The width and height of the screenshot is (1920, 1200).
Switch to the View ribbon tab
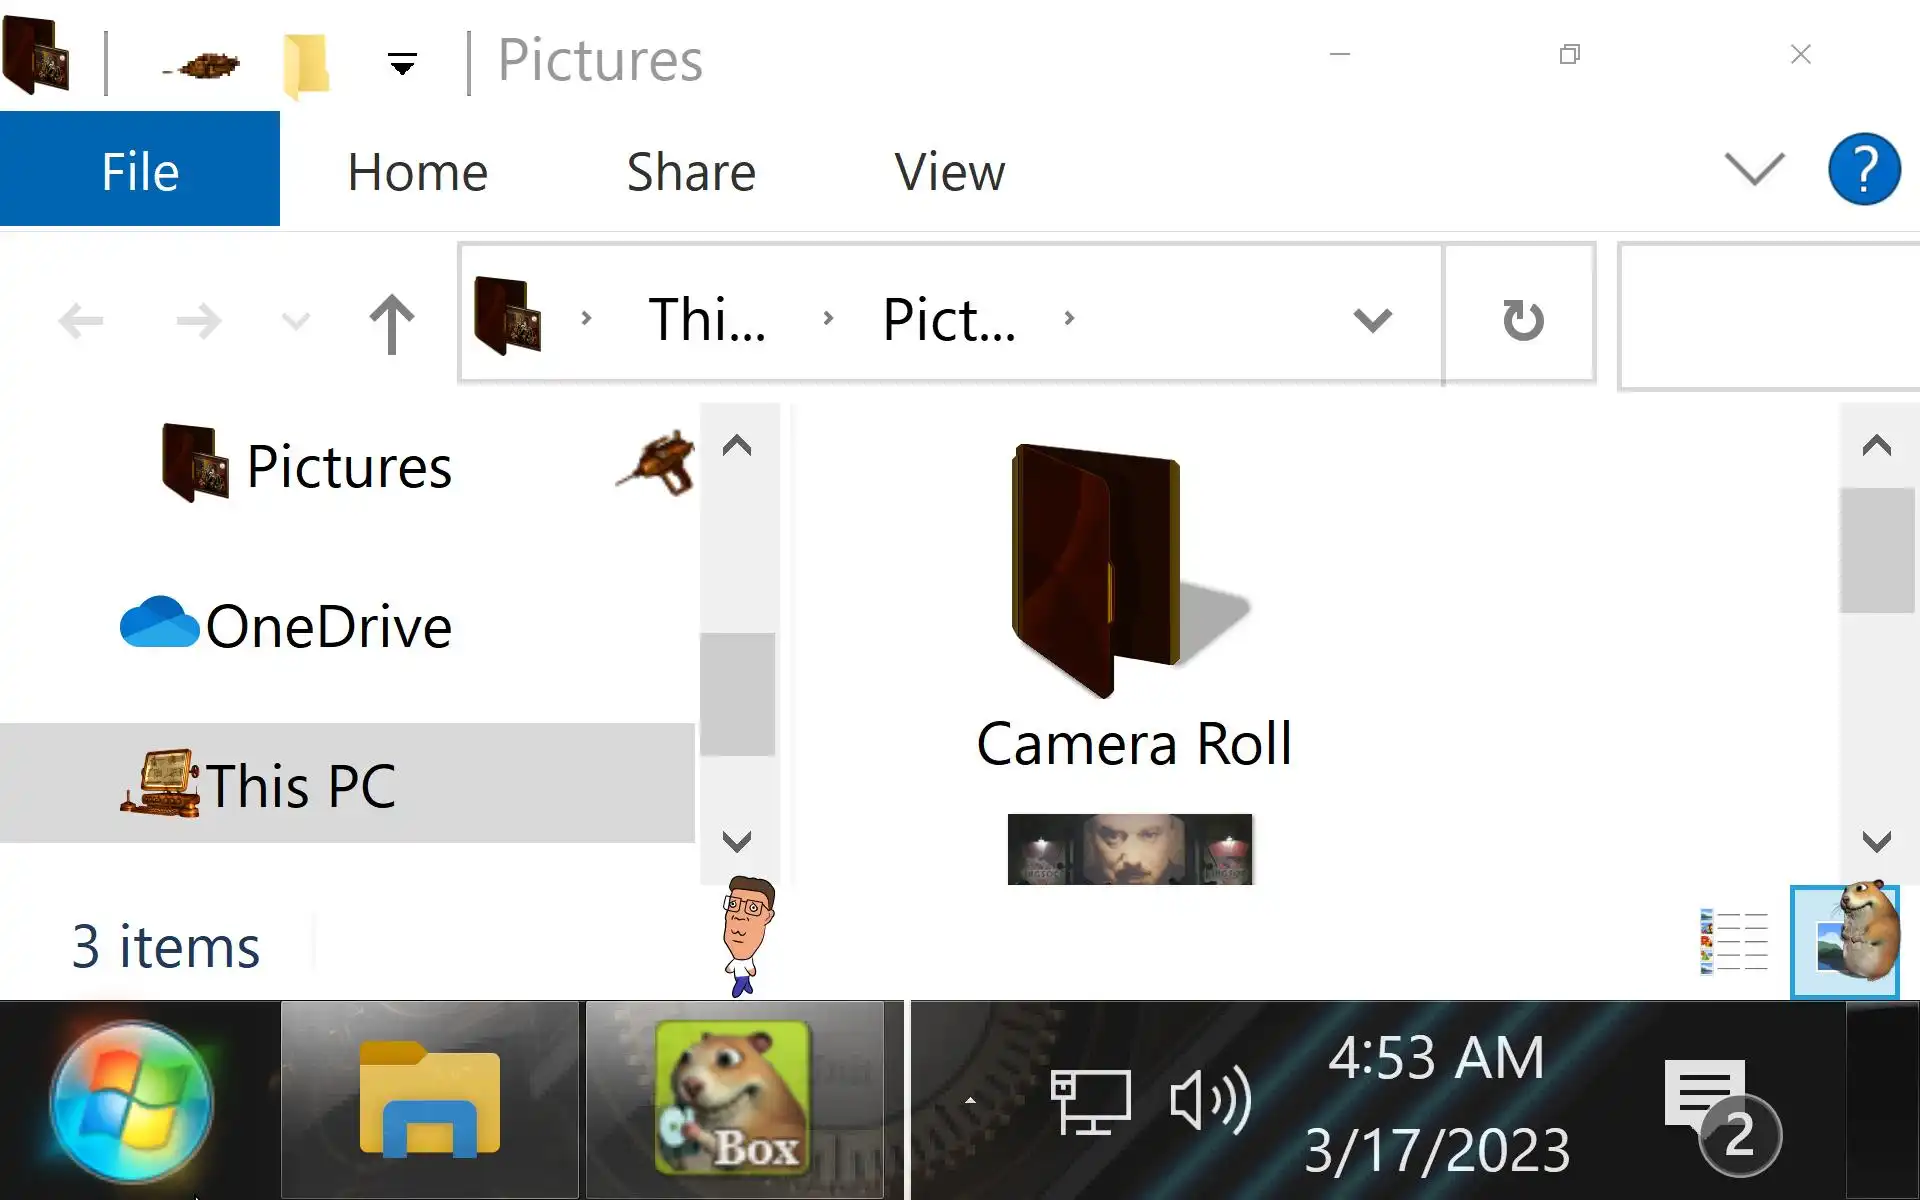[949, 172]
